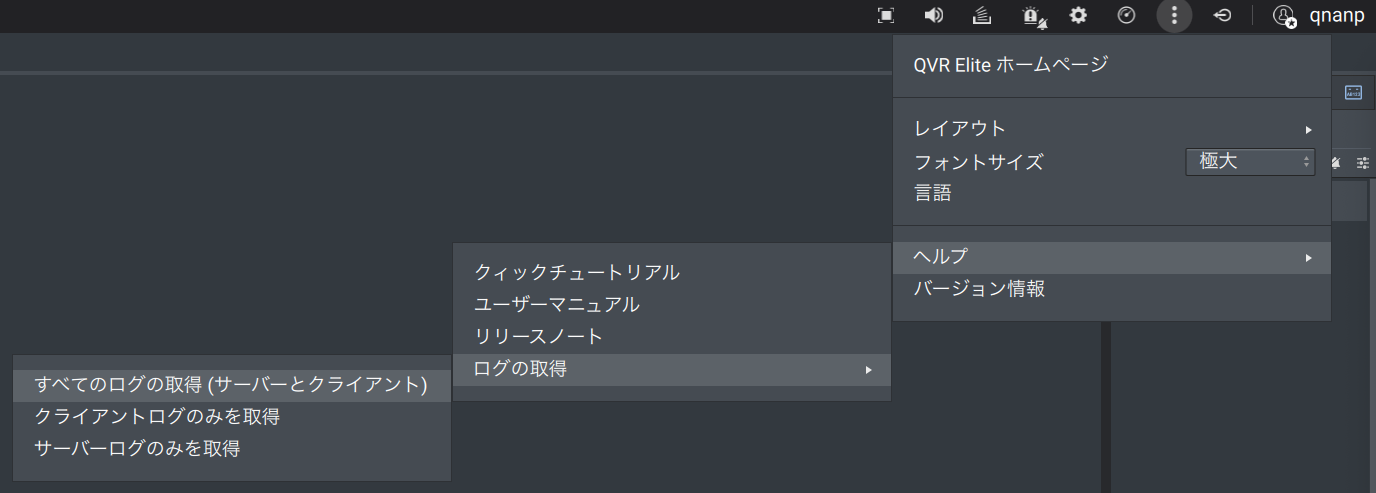Choose サーバーログのみを取得

click(137, 449)
